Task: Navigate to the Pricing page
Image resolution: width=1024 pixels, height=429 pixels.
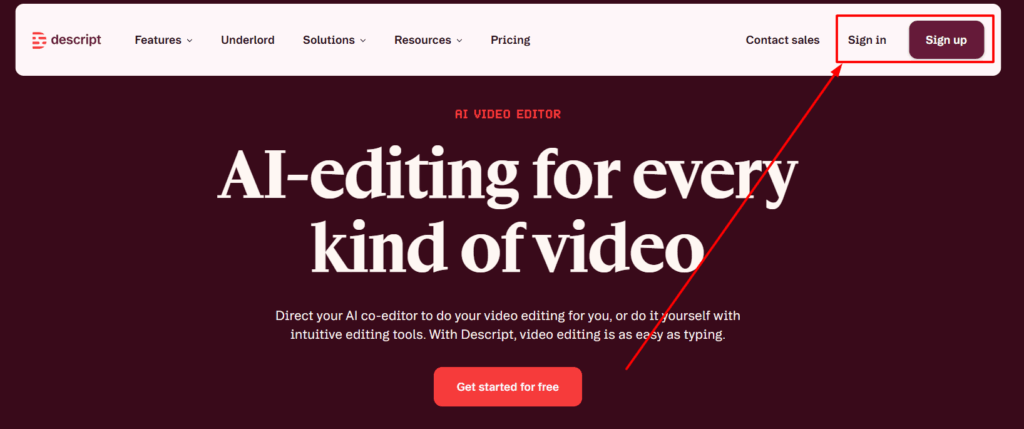Action: click(x=510, y=40)
